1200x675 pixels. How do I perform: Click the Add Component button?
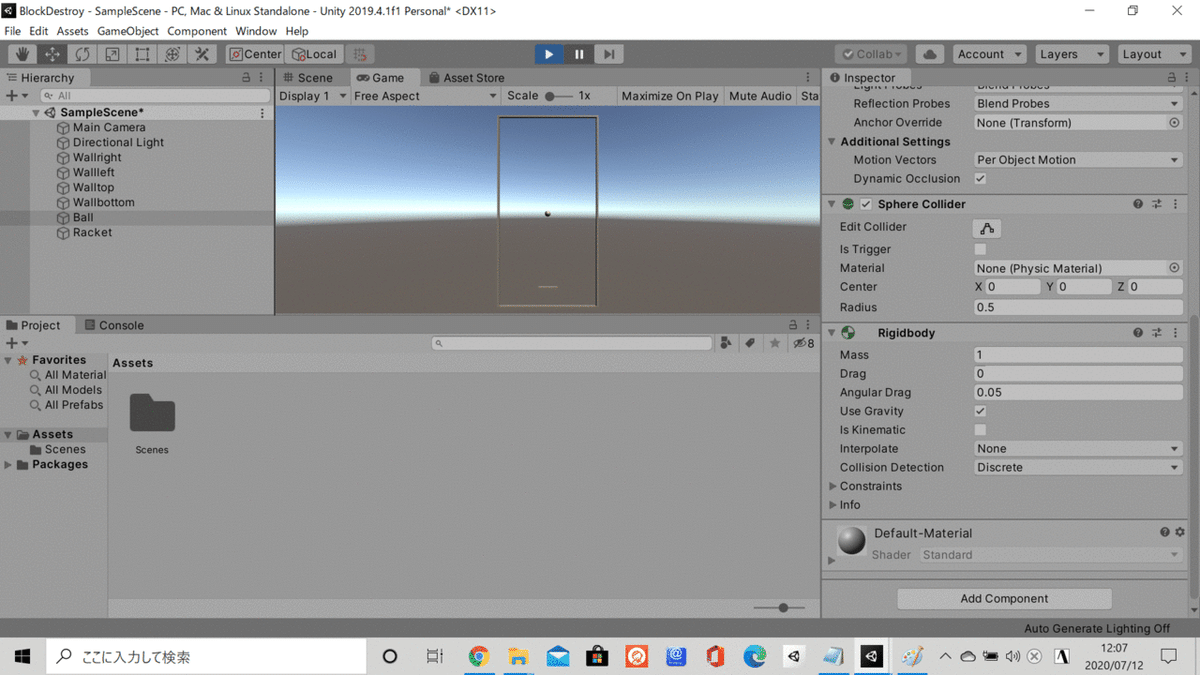[1004, 599]
